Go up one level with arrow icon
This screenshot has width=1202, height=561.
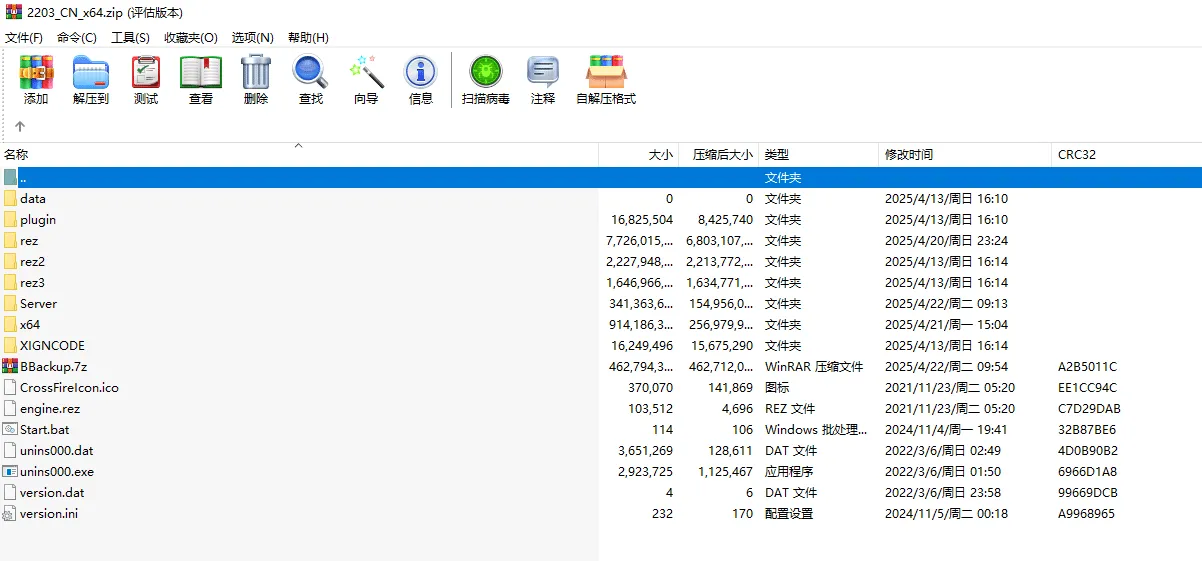coord(19,127)
